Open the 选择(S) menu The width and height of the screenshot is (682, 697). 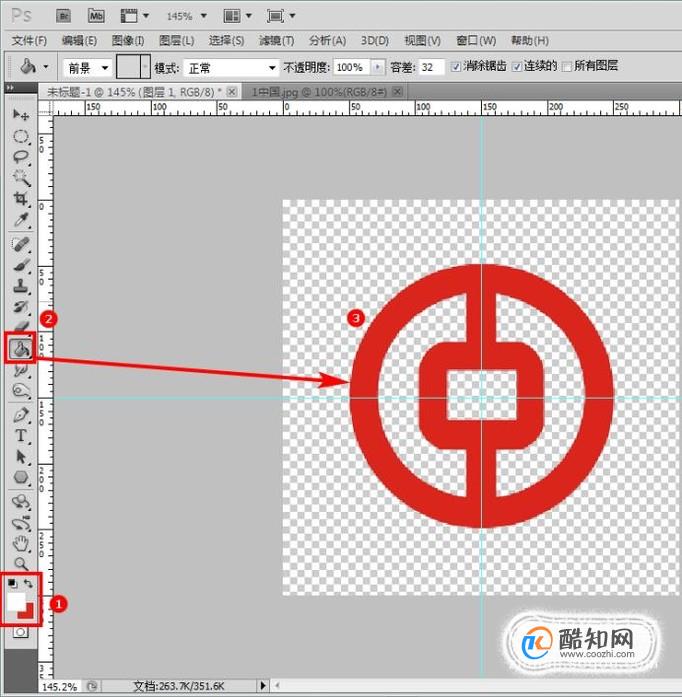[226, 40]
